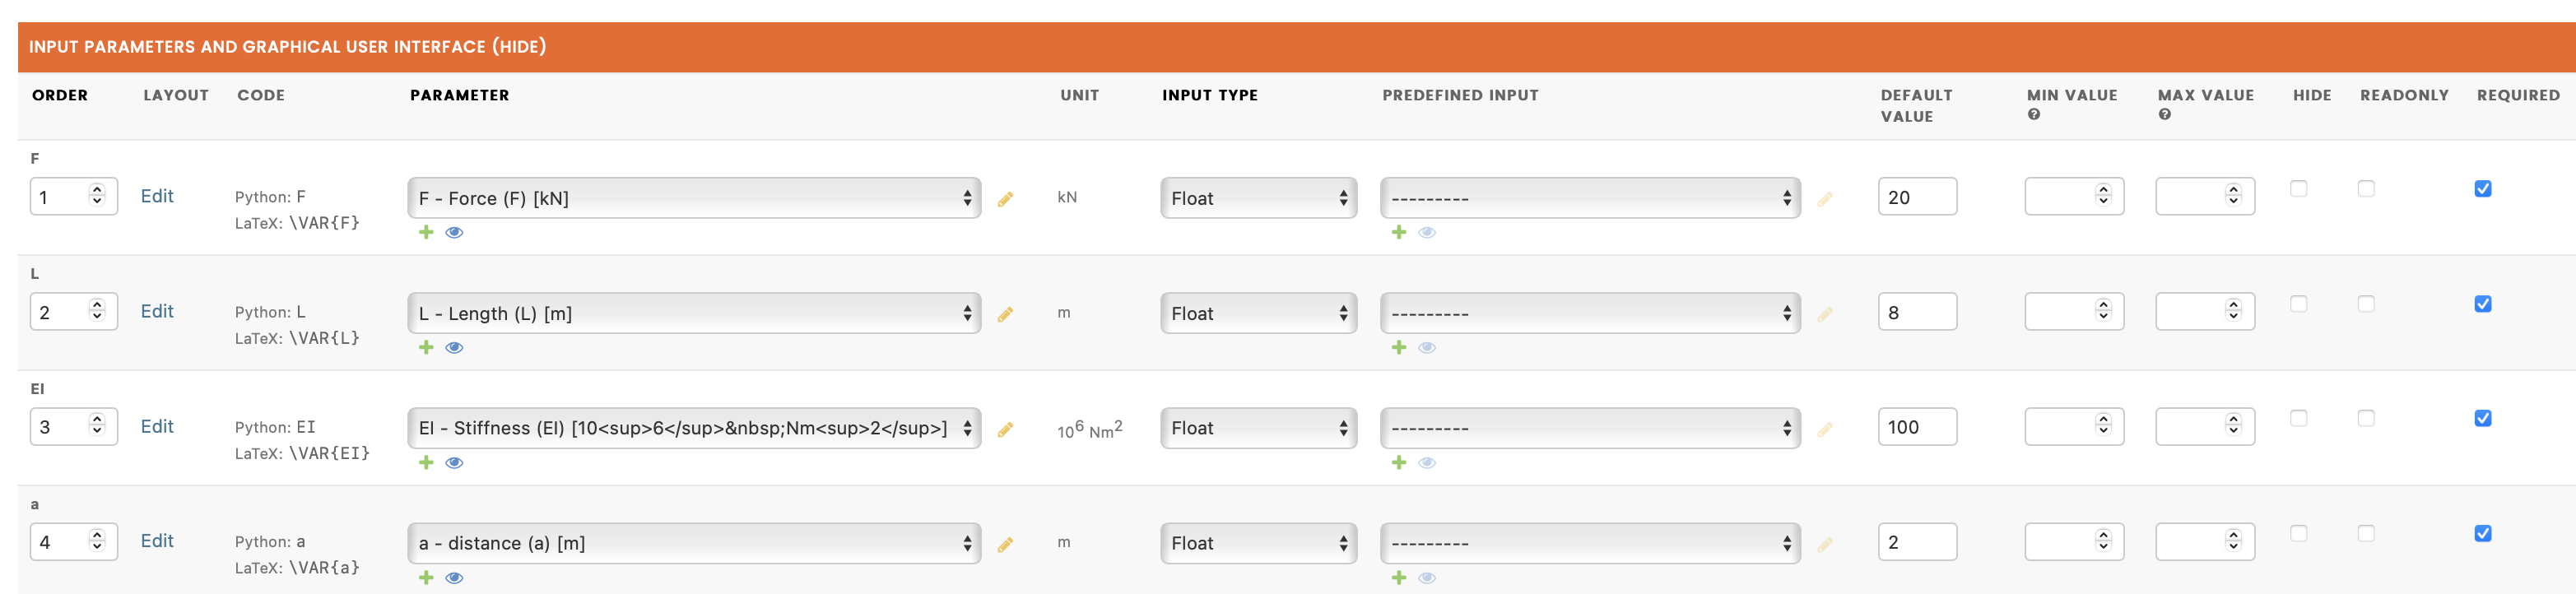Click the Max Value help icon
The image size is (2576, 594).
(x=2165, y=114)
